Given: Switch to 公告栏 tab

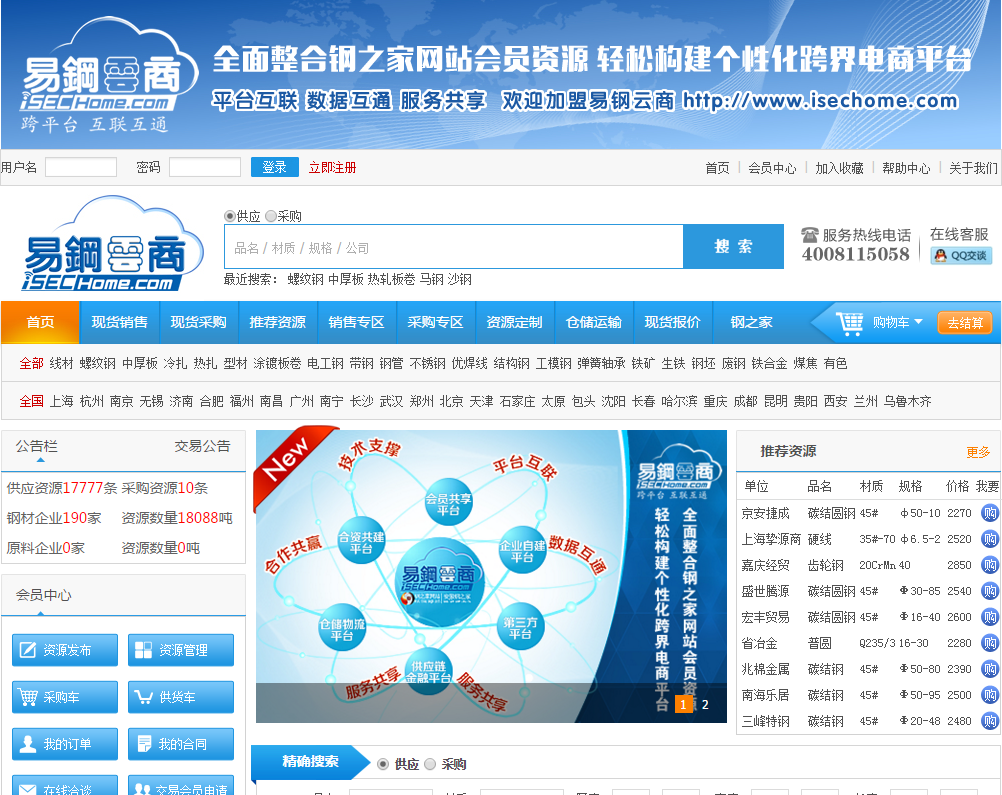Looking at the screenshot, I should tap(37, 446).
